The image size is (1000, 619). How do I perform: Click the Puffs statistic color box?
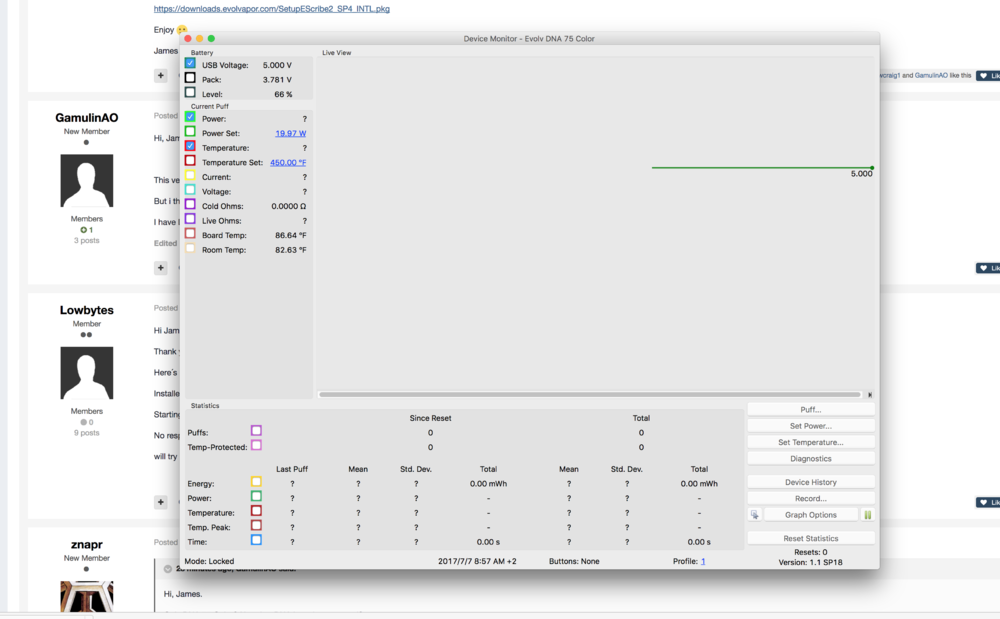tap(256, 431)
